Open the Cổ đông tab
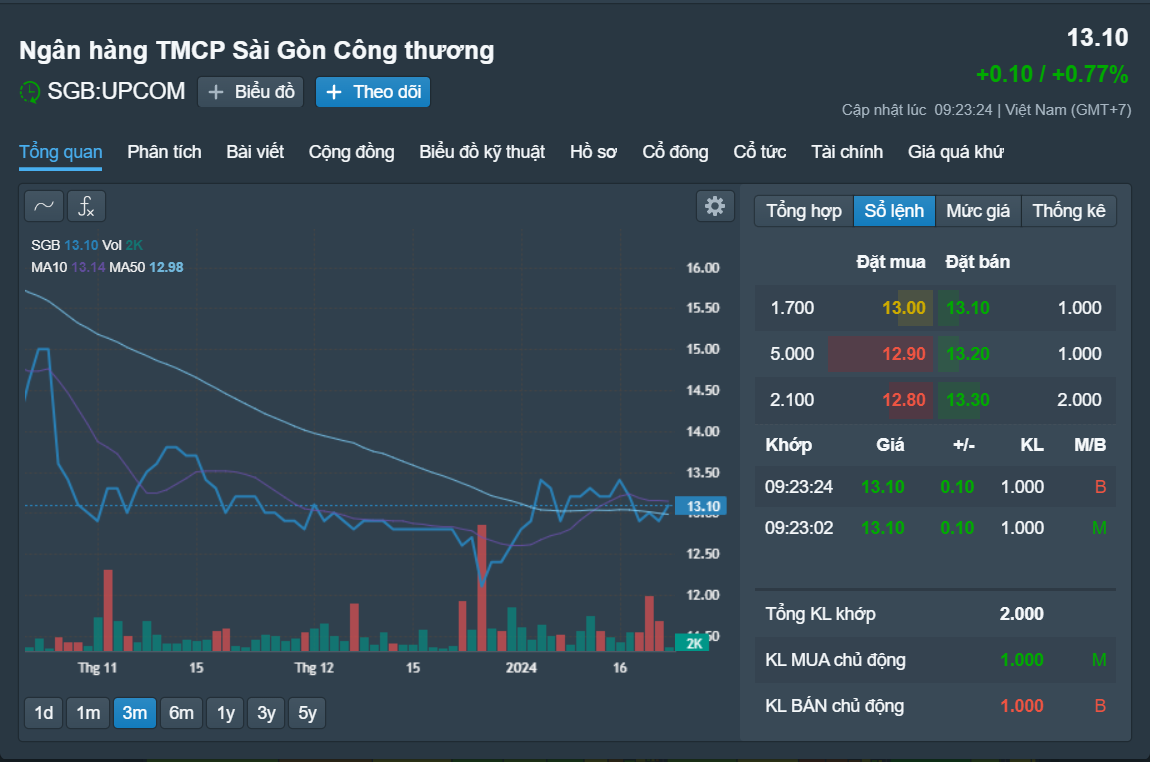Viewport: 1150px width, 762px height. 675,152
